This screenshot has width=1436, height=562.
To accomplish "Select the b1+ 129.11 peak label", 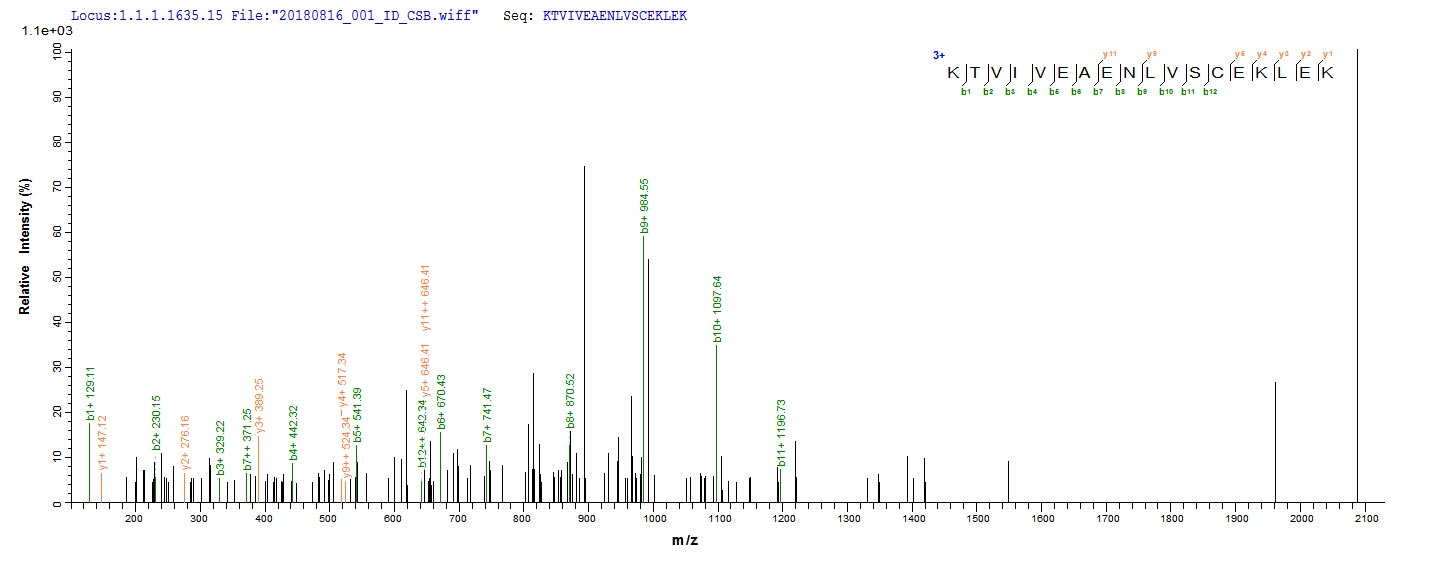I will tap(90, 393).
